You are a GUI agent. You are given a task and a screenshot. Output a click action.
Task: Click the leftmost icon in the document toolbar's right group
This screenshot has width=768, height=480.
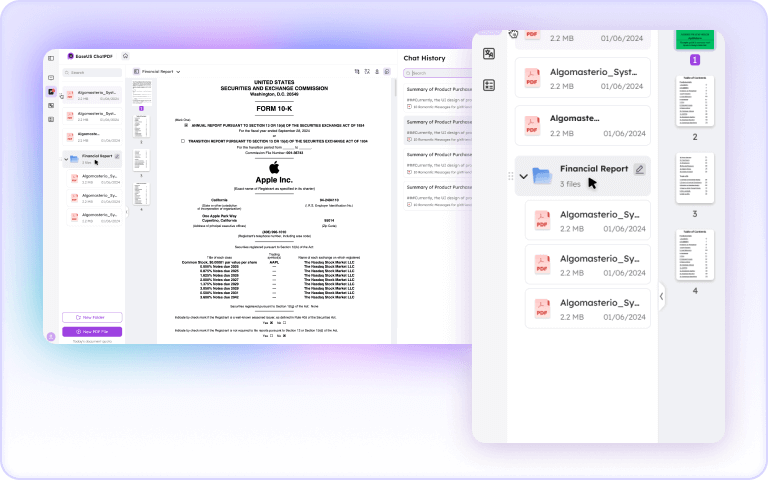(357, 72)
